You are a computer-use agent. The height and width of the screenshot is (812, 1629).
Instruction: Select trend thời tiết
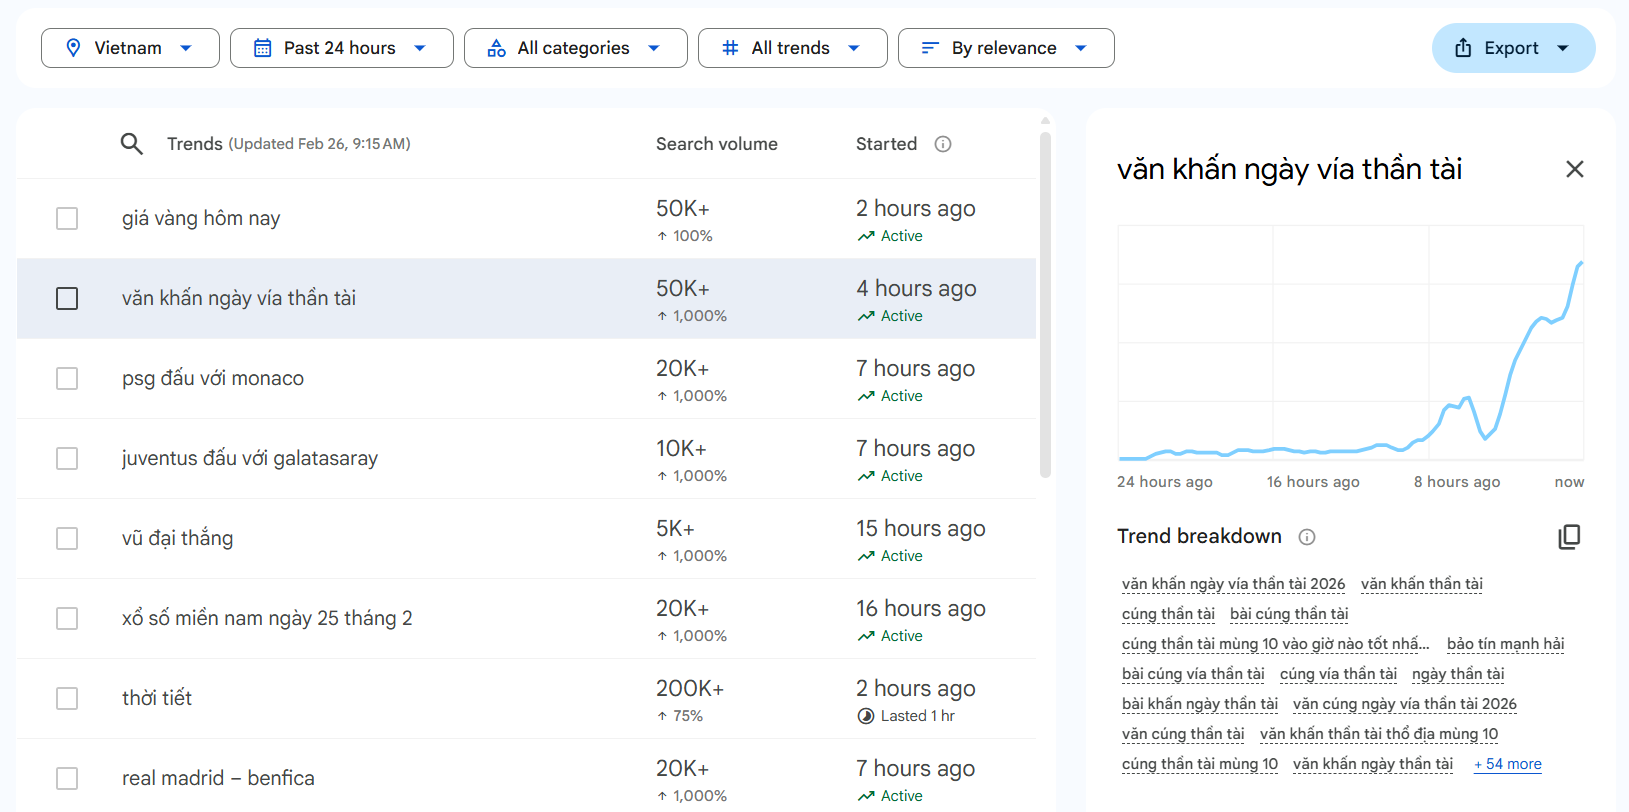click(x=157, y=698)
